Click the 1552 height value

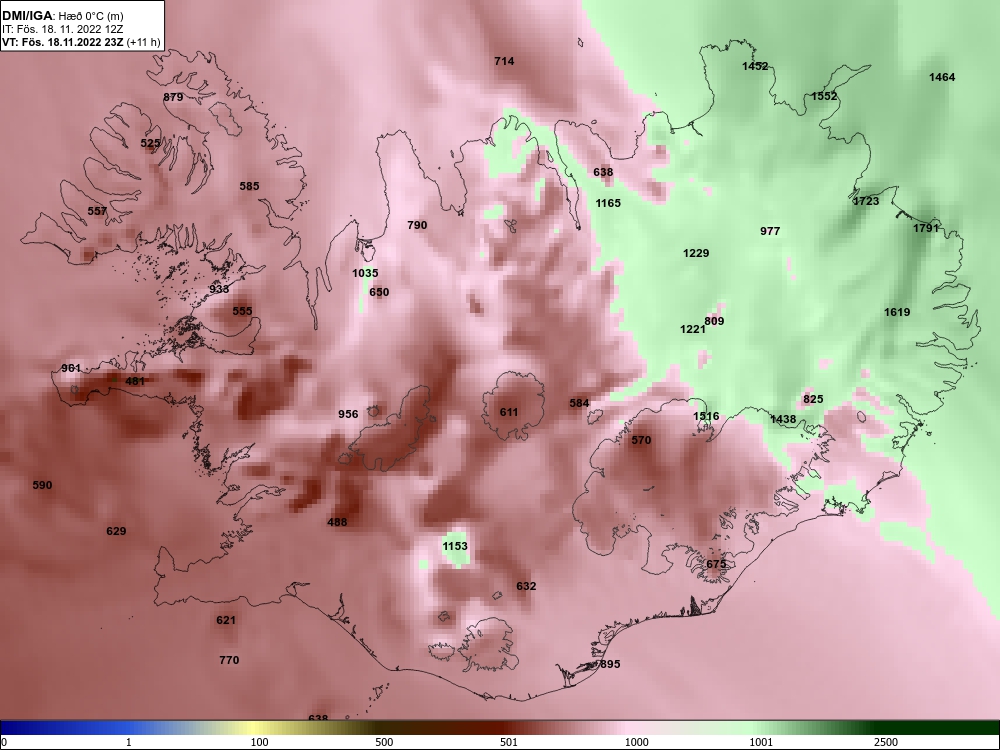coord(824,96)
